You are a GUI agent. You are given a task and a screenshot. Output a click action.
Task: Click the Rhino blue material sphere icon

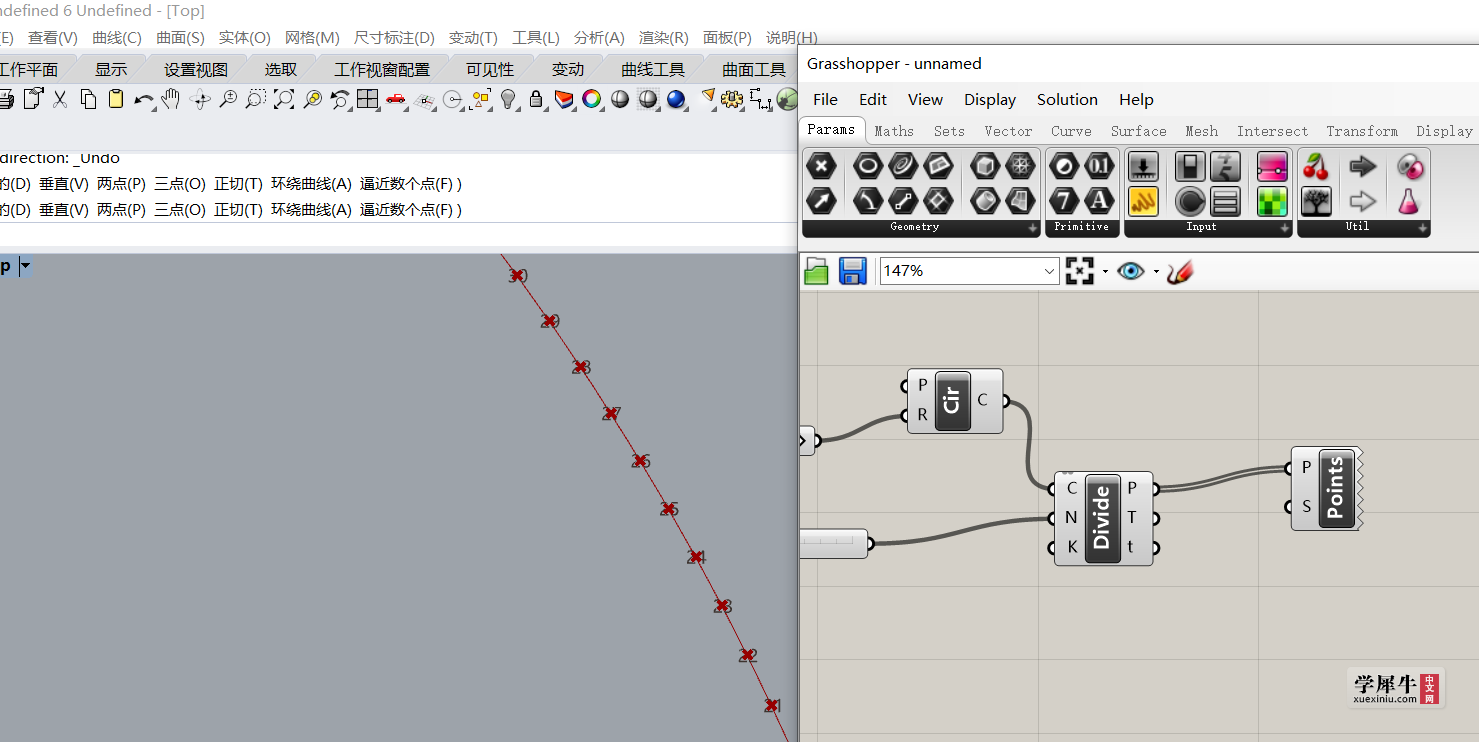[676, 98]
